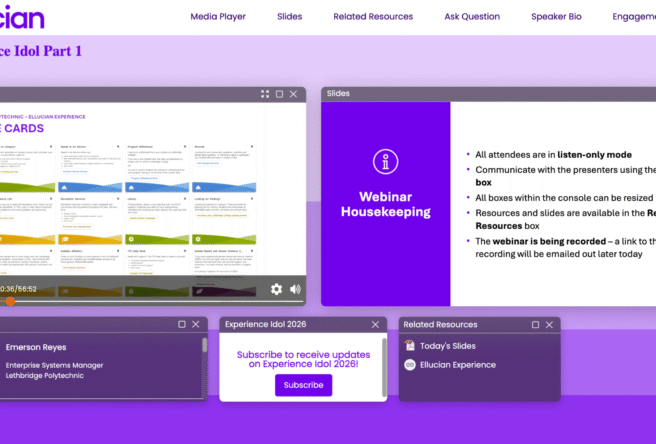
Task: Mute the video using speaker icon
Action: 295,289
